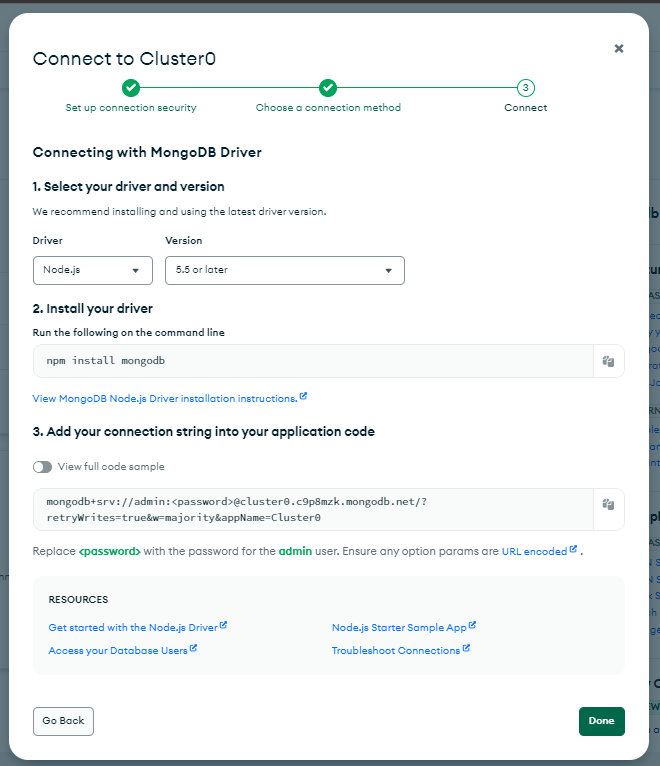
Task: Open the Version dropdown showing 5.5 or later
Action: tap(285, 270)
